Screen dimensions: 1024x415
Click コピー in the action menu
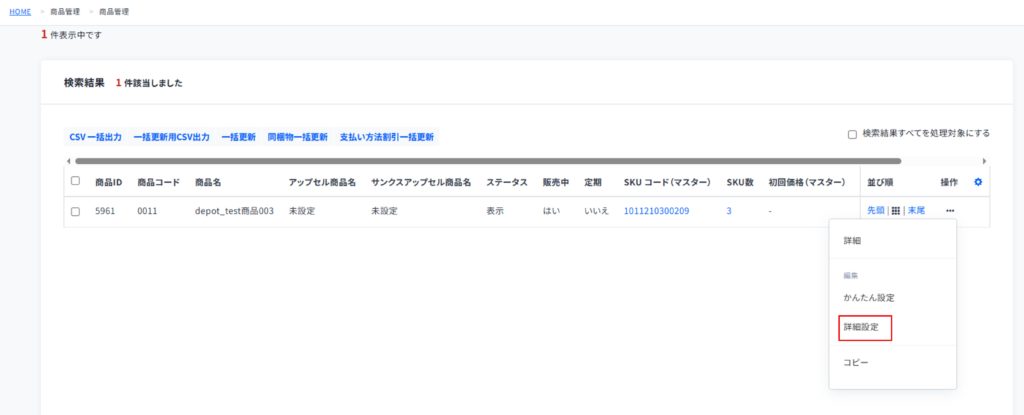point(855,362)
